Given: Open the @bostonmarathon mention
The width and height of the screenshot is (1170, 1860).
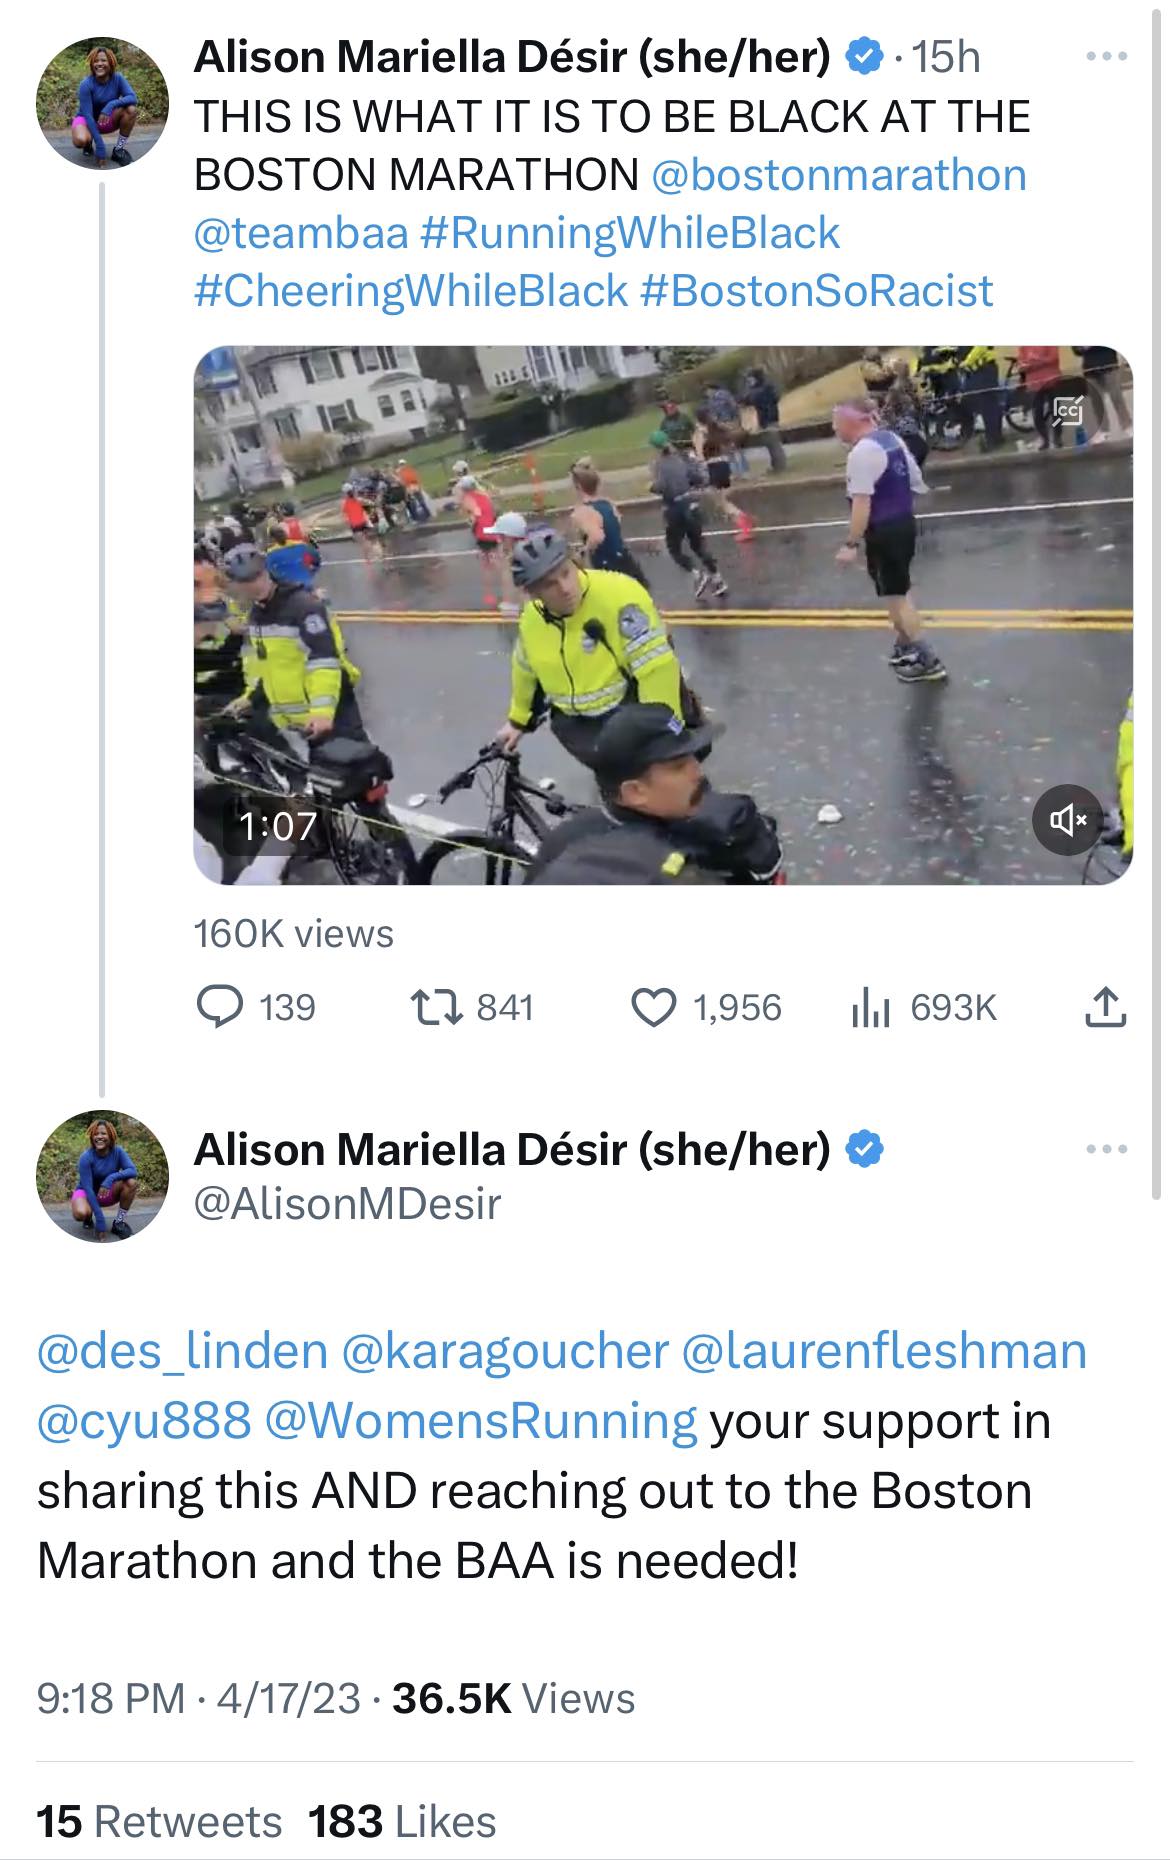Looking at the screenshot, I should coord(839,175).
